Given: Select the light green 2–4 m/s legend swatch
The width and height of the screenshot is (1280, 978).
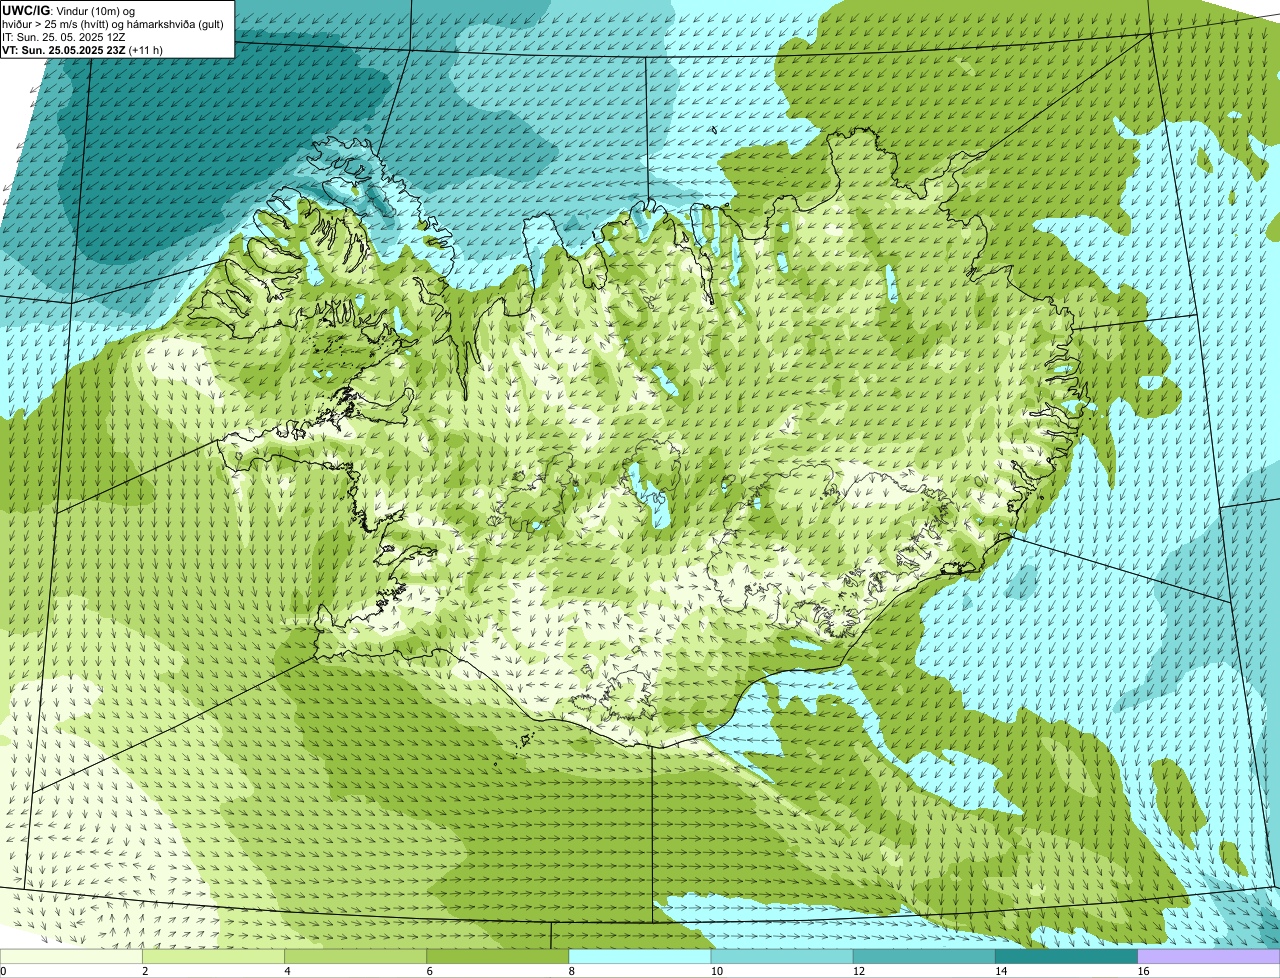Looking at the screenshot, I should coord(213,957).
